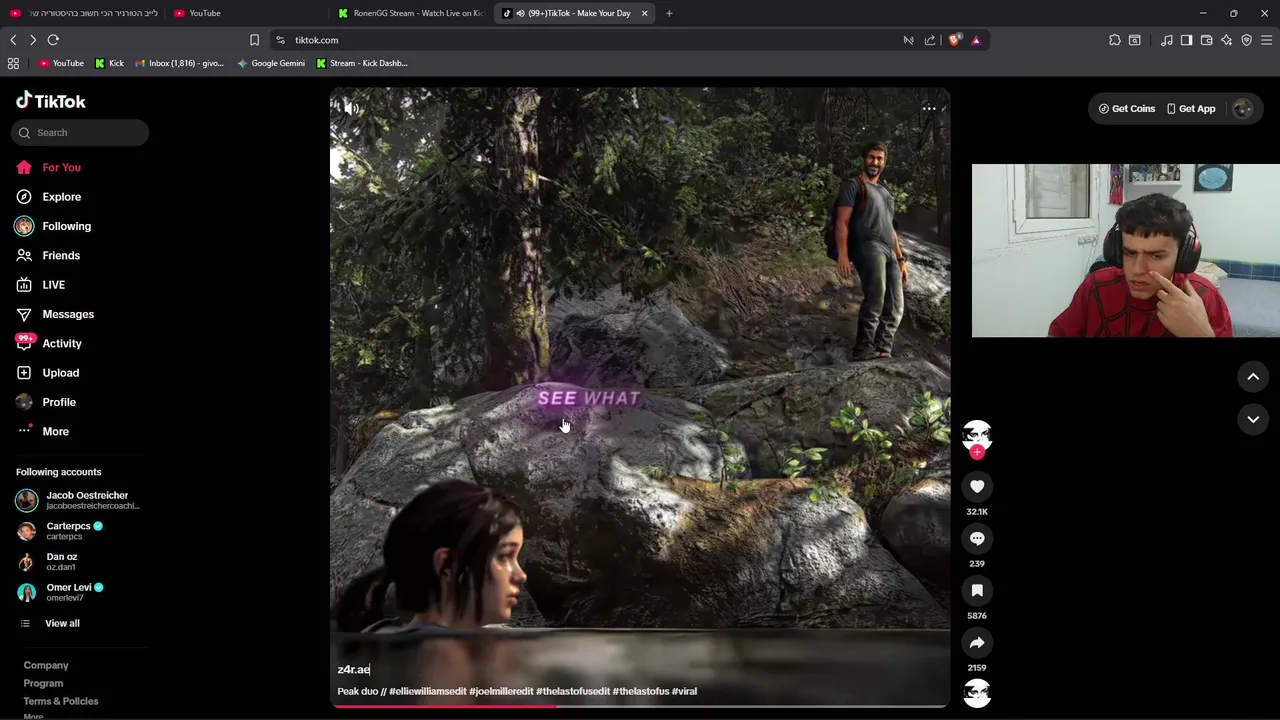Open Messages in the sidebar
The image size is (1280, 720).
click(x=55, y=314)
